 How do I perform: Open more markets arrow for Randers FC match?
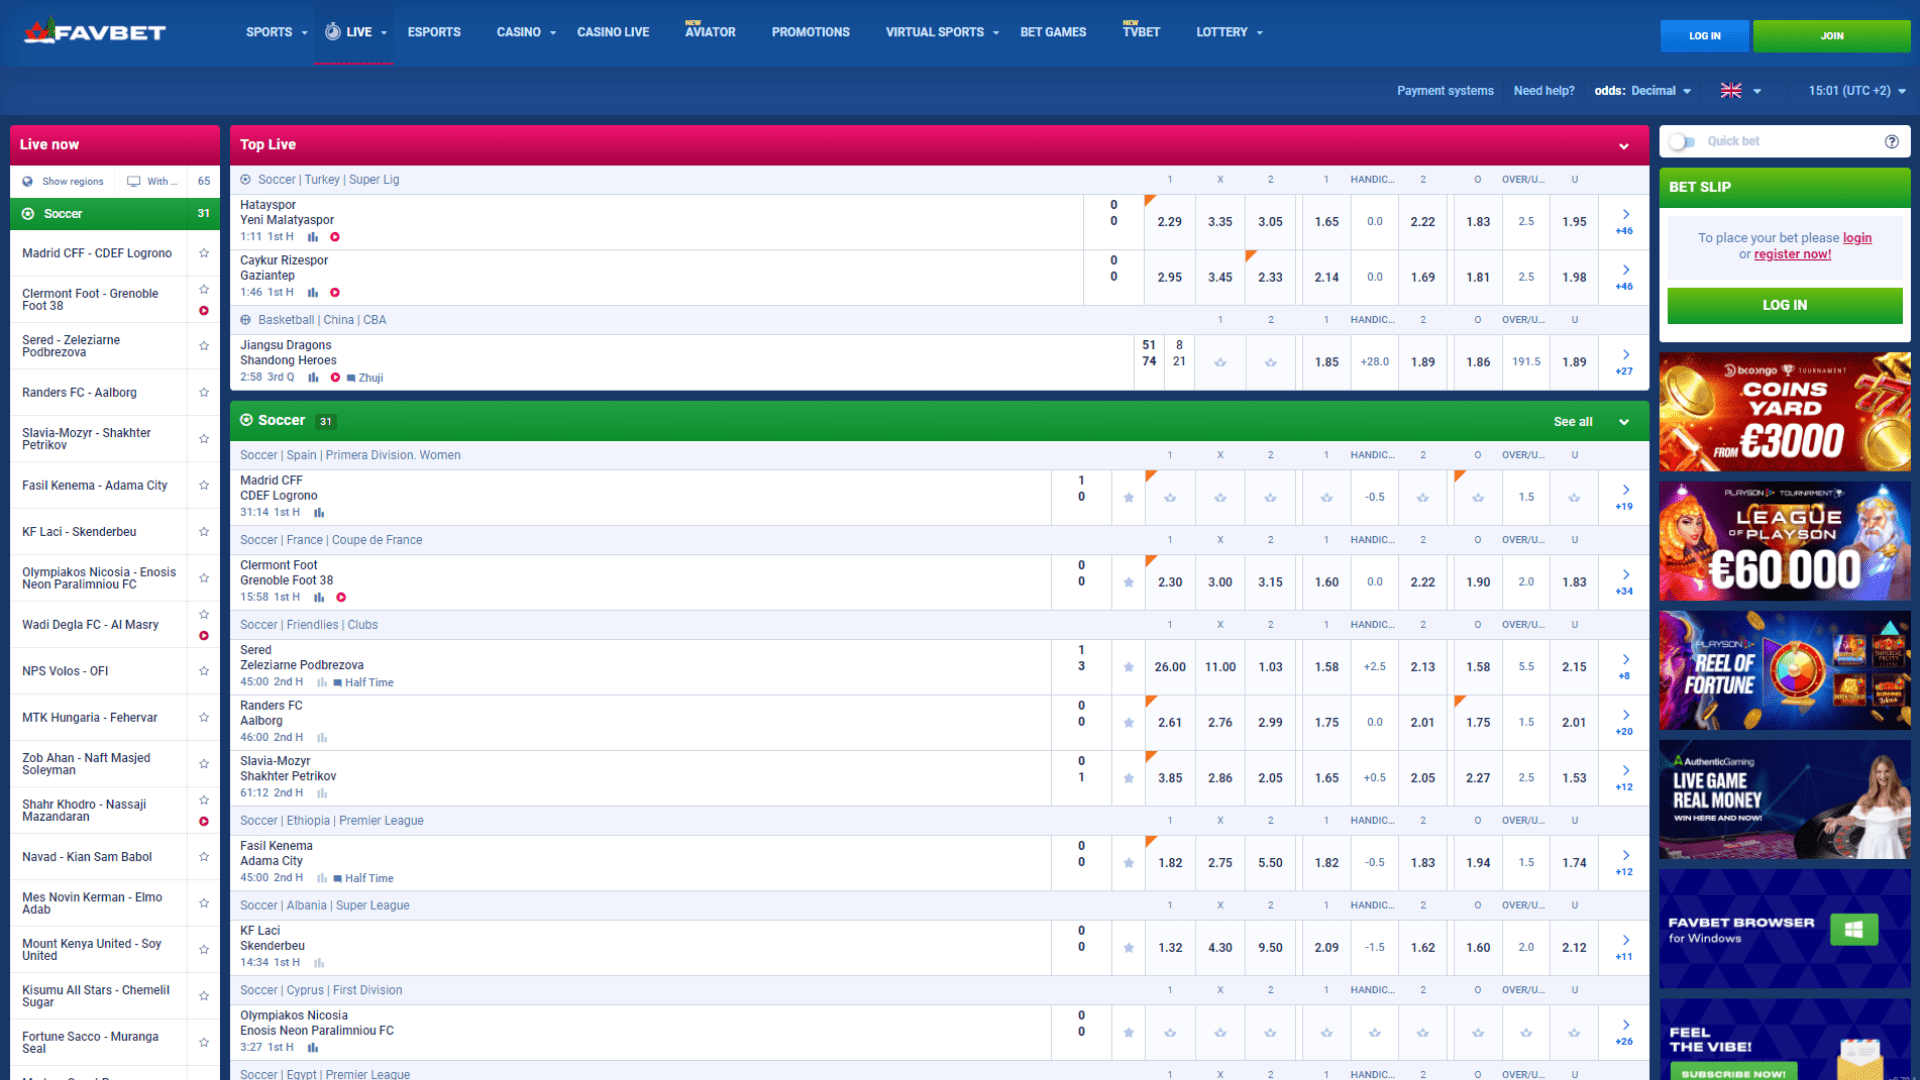click(1625, 715)
